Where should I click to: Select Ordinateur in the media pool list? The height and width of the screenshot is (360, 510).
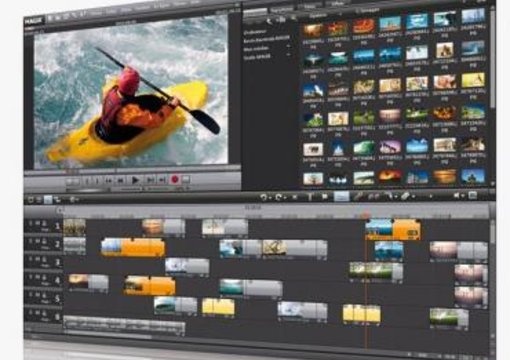pos(255,32)
